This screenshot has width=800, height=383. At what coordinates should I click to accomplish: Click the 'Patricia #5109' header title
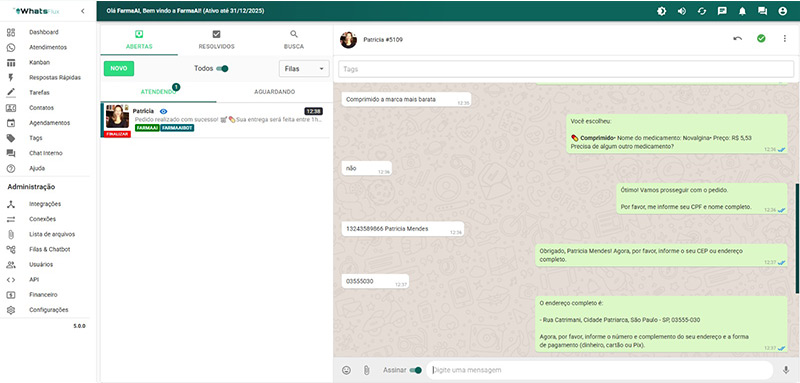click(x=383, y=40)
